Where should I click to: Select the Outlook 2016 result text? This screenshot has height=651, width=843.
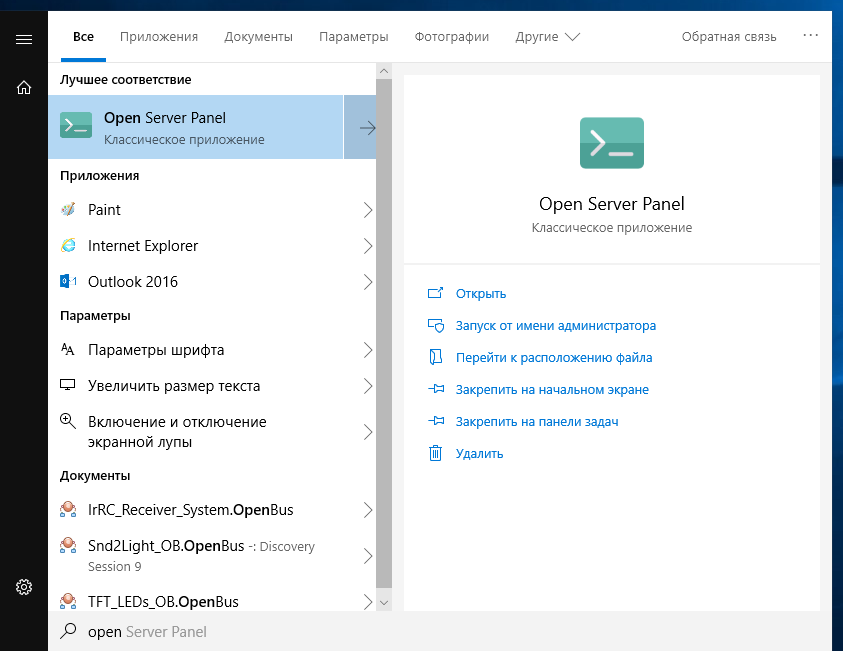(133, 282)
